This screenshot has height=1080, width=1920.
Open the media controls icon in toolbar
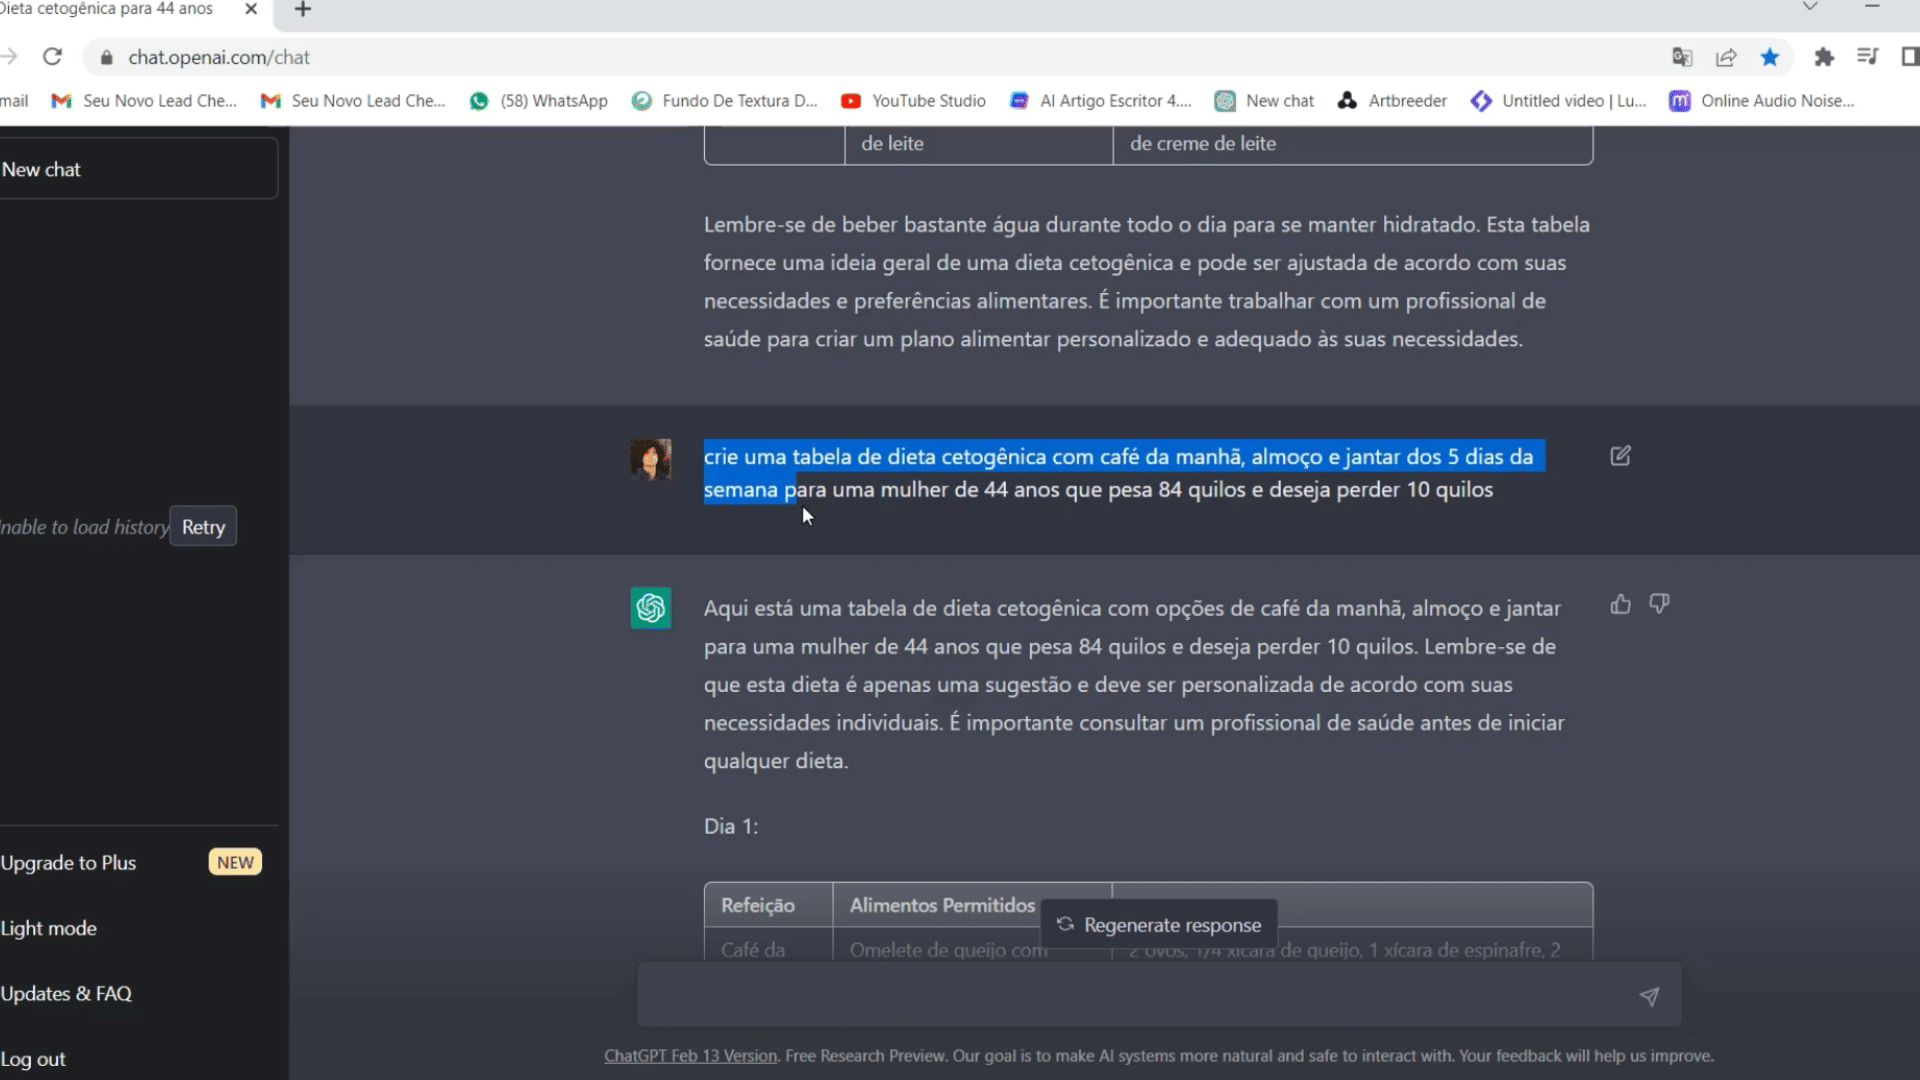(1866, 57)
